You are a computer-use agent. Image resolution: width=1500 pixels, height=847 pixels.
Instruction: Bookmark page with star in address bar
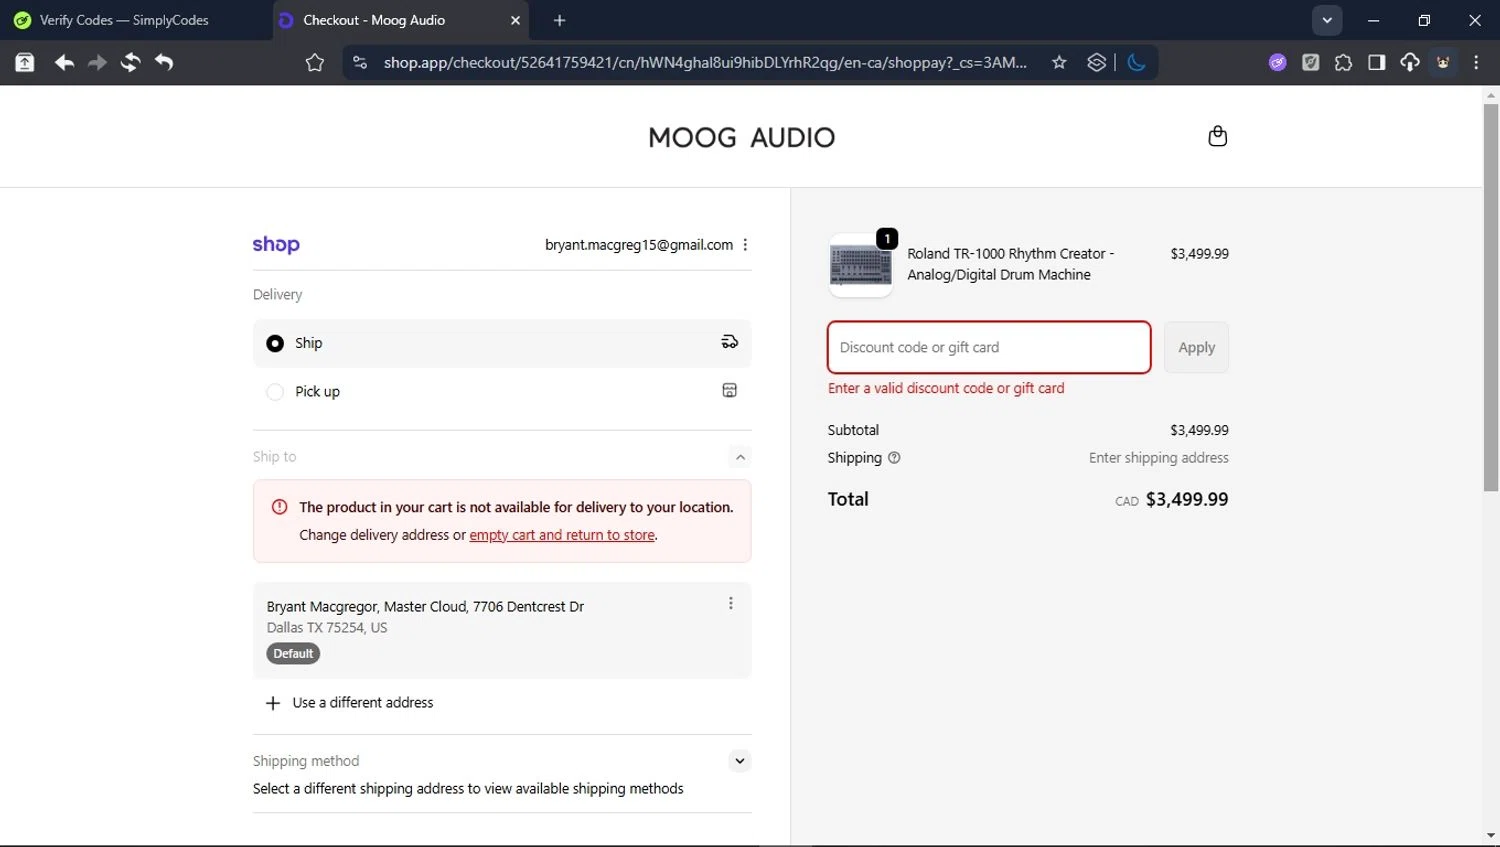pos(1059,63)
